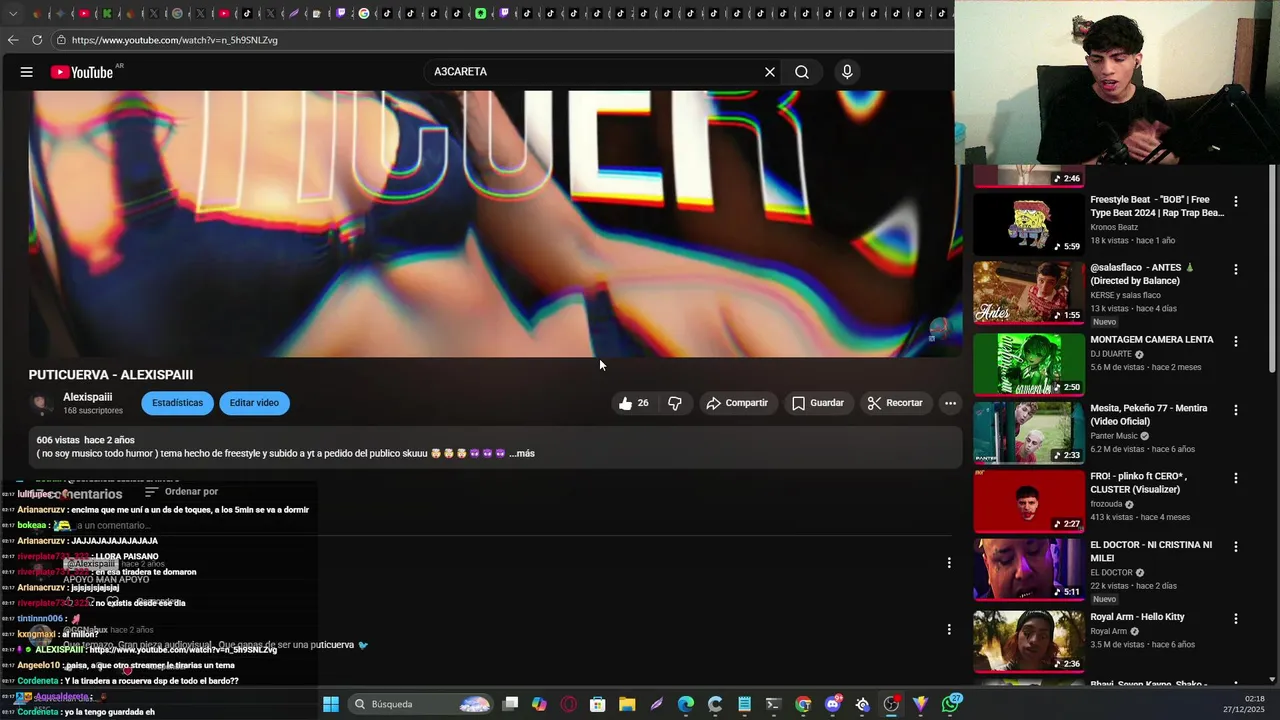Image resolution: width=1280 pixels, height=720 pixels.
Task: Open the Opera browser taskbar icon
Action: click(x=569, y=704)
